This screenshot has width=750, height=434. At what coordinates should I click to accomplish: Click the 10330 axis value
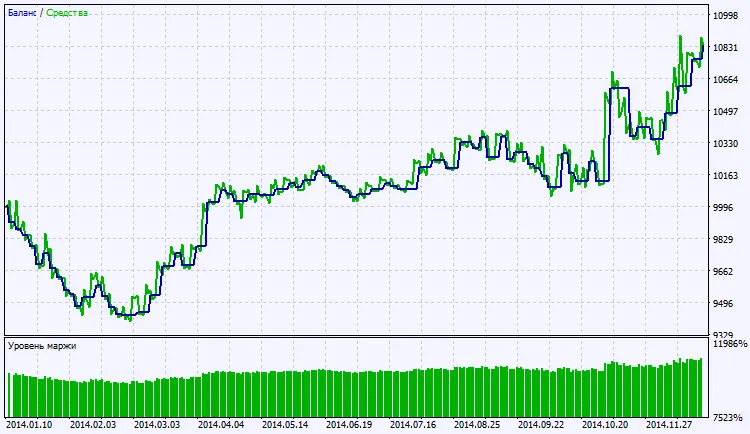727,144
